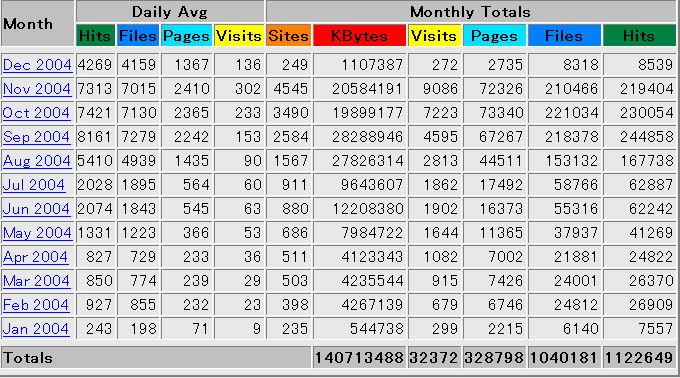Open the May 2004 monthly report
680x378 pixels.
coord(37,233)
